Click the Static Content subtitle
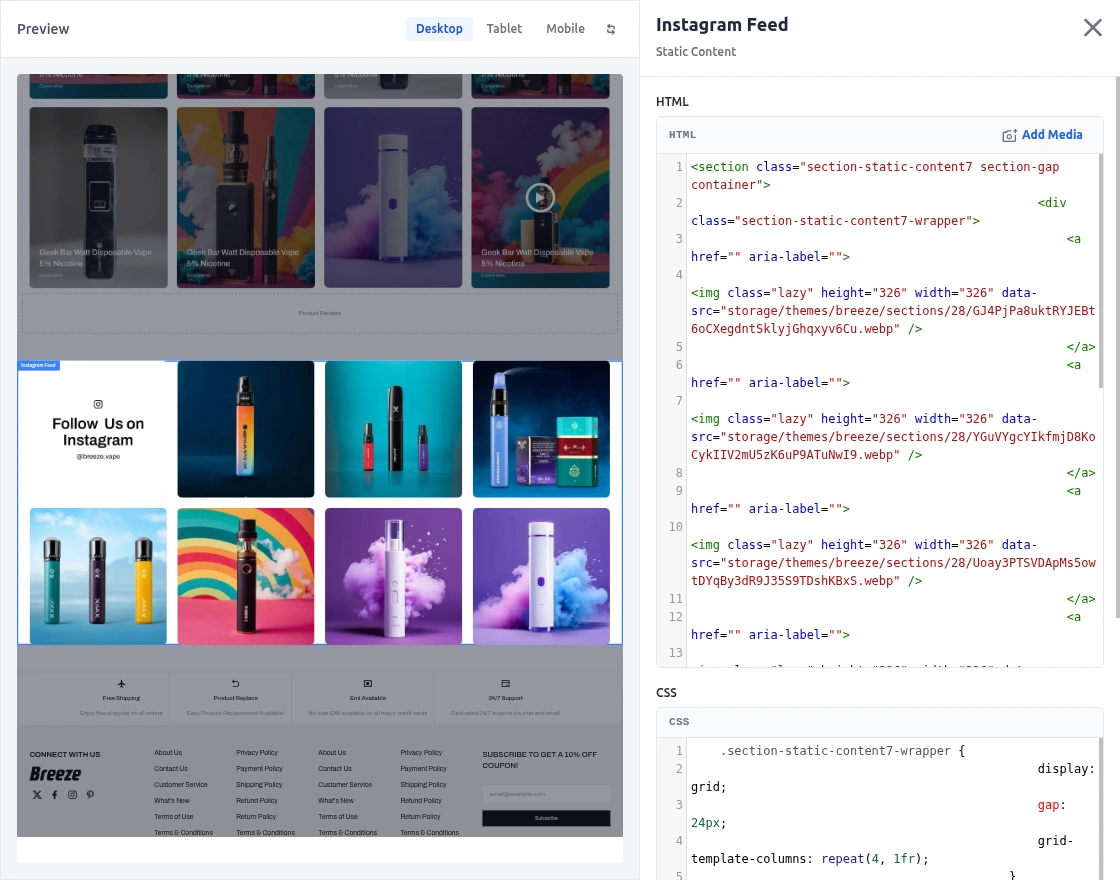The height and width of the screenshot is (880, 1120). tap(696, 51)
